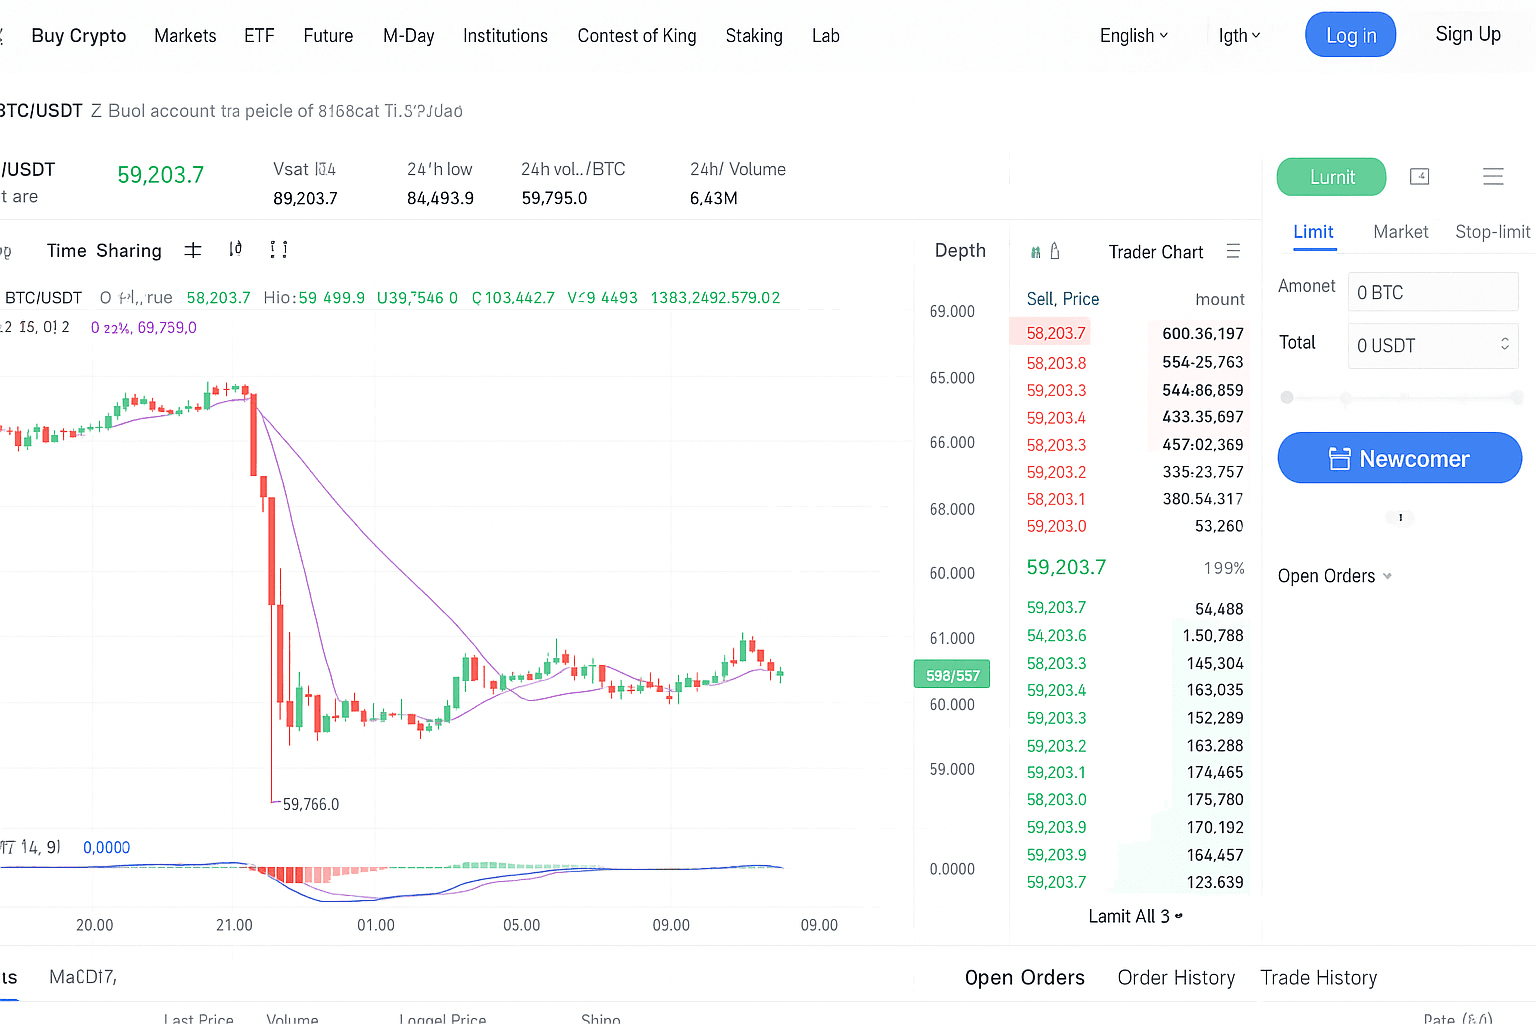Select the MaCDI7 indicator tab
This screenshot has height=1024, width=1536.
coord(83,977)
